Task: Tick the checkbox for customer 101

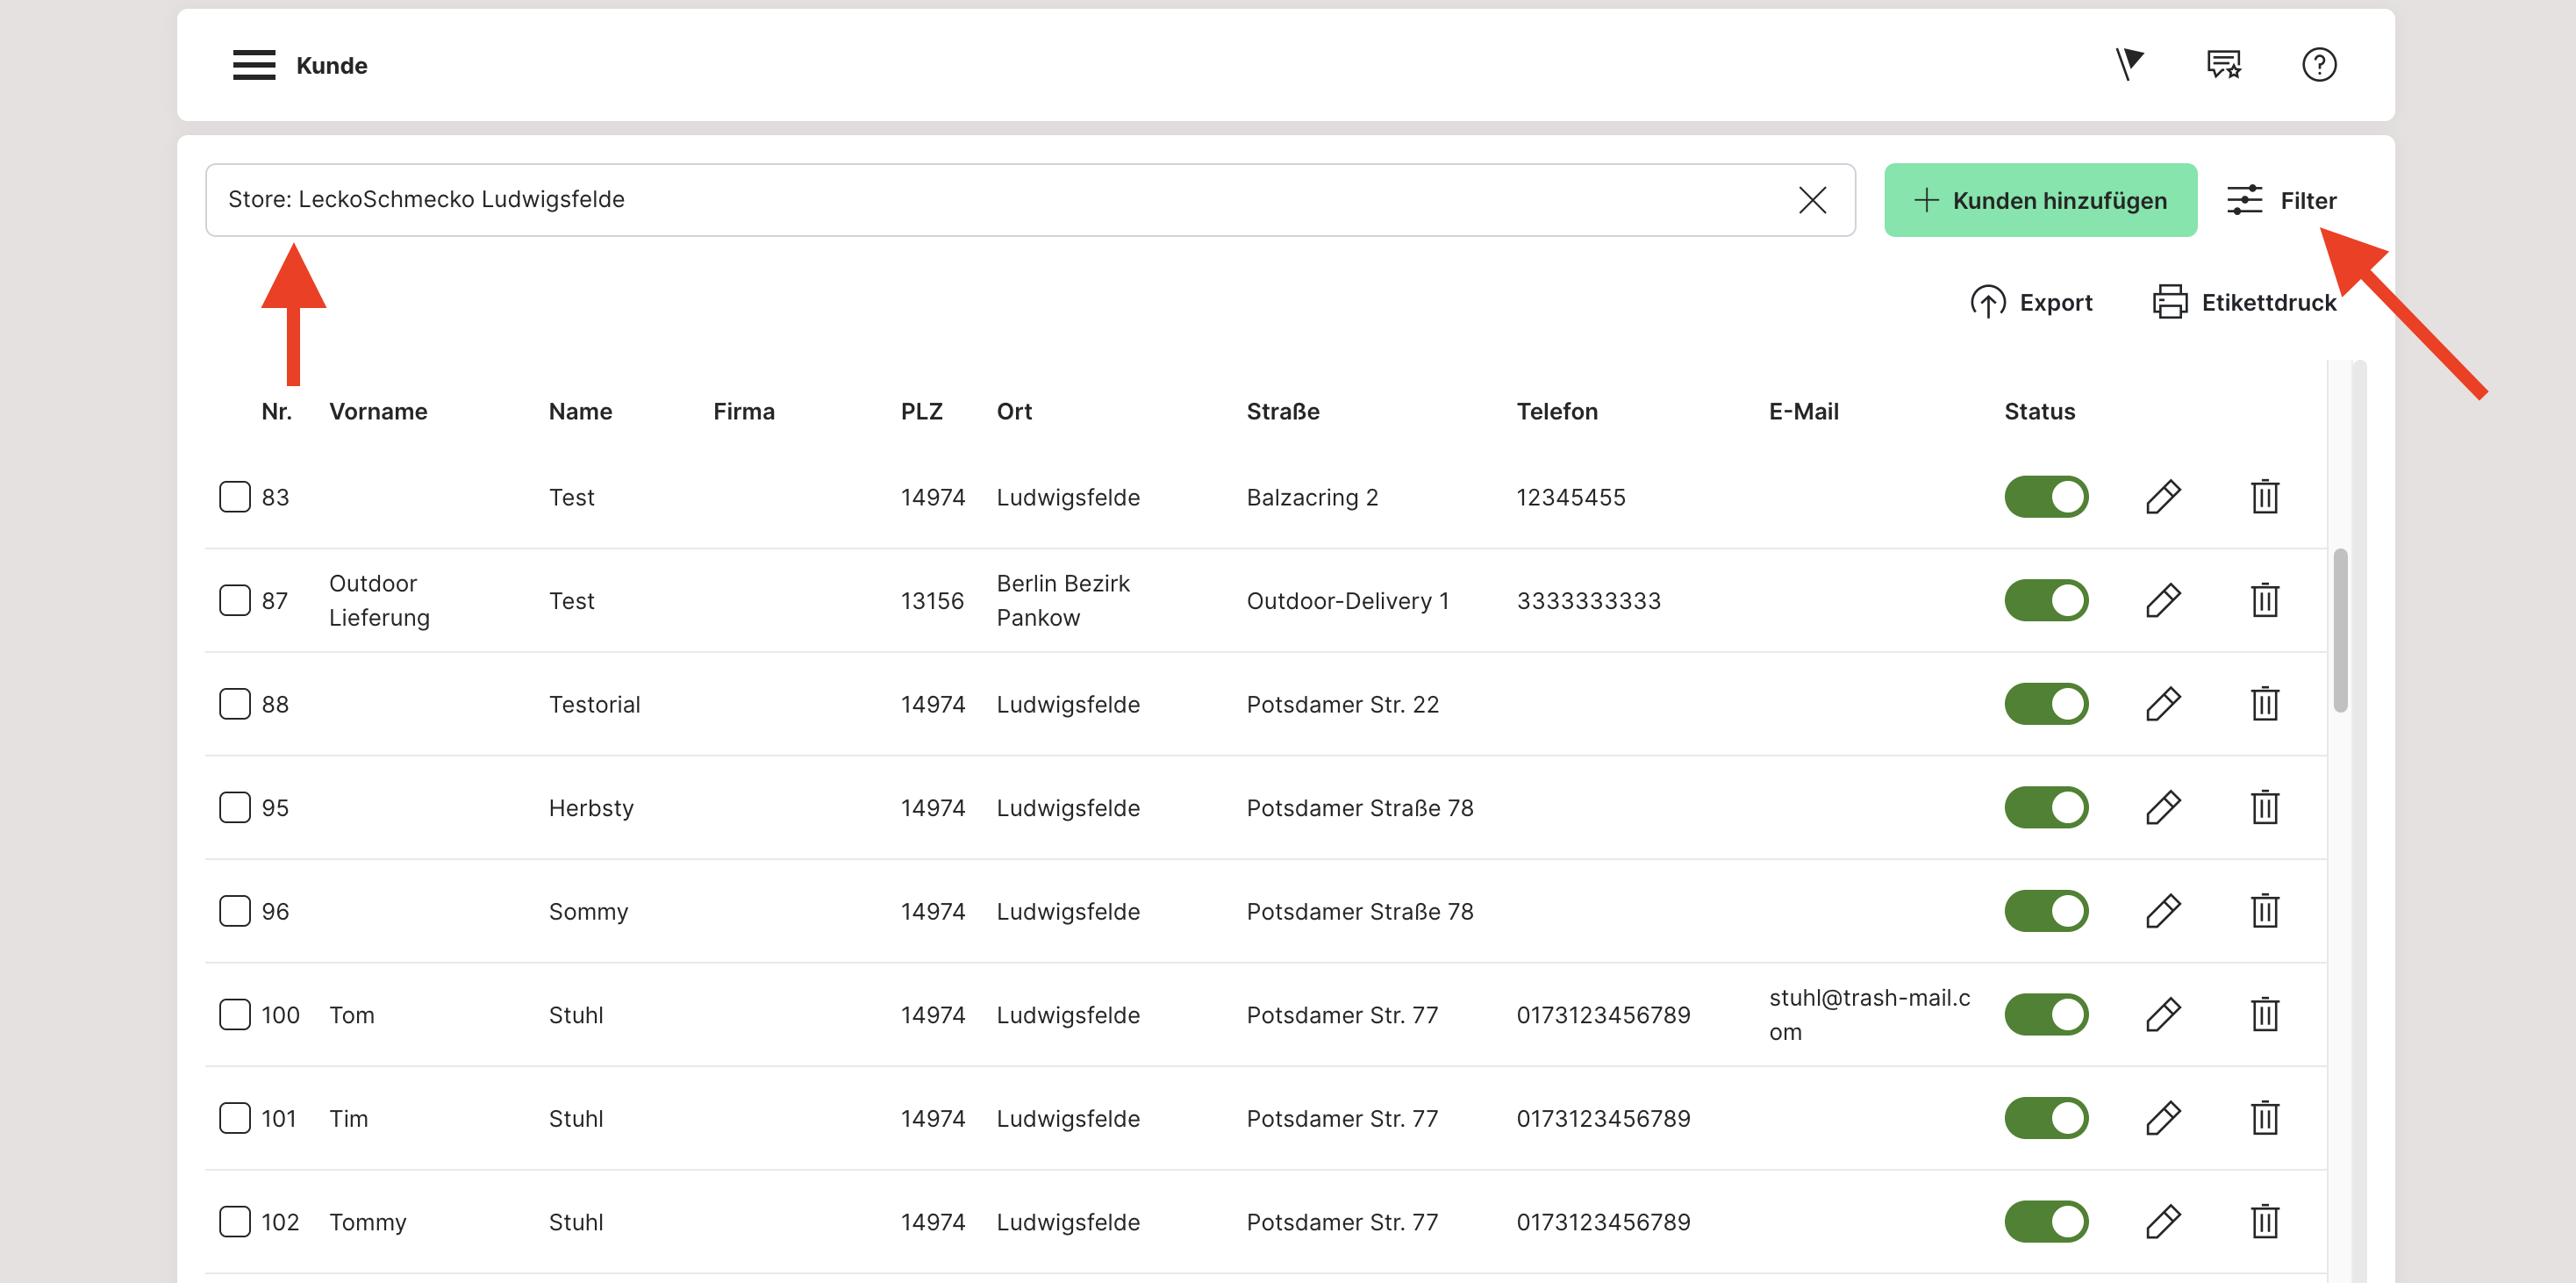Action: coord(235,1118)
